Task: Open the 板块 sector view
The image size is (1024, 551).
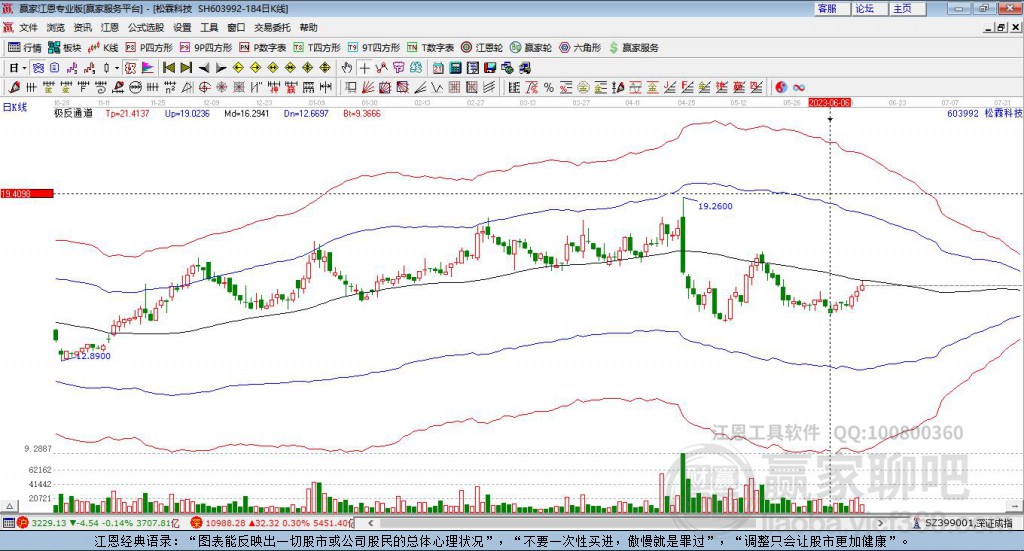Action: click(65, 48)
